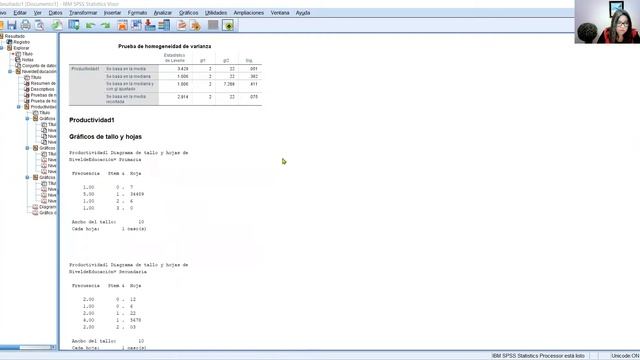Click the Print toolbar icon
This screenshot has height=360, width=640.
click(26, 25)
